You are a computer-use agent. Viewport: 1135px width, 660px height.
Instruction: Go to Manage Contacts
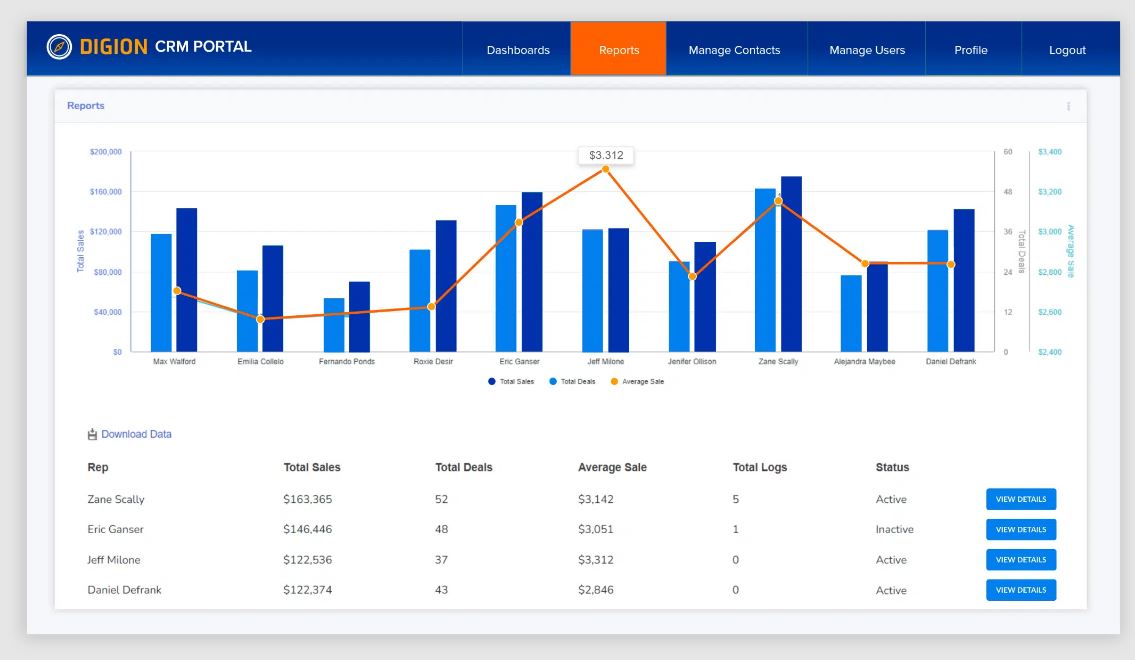pyautogui.click(x=734, y=50)
